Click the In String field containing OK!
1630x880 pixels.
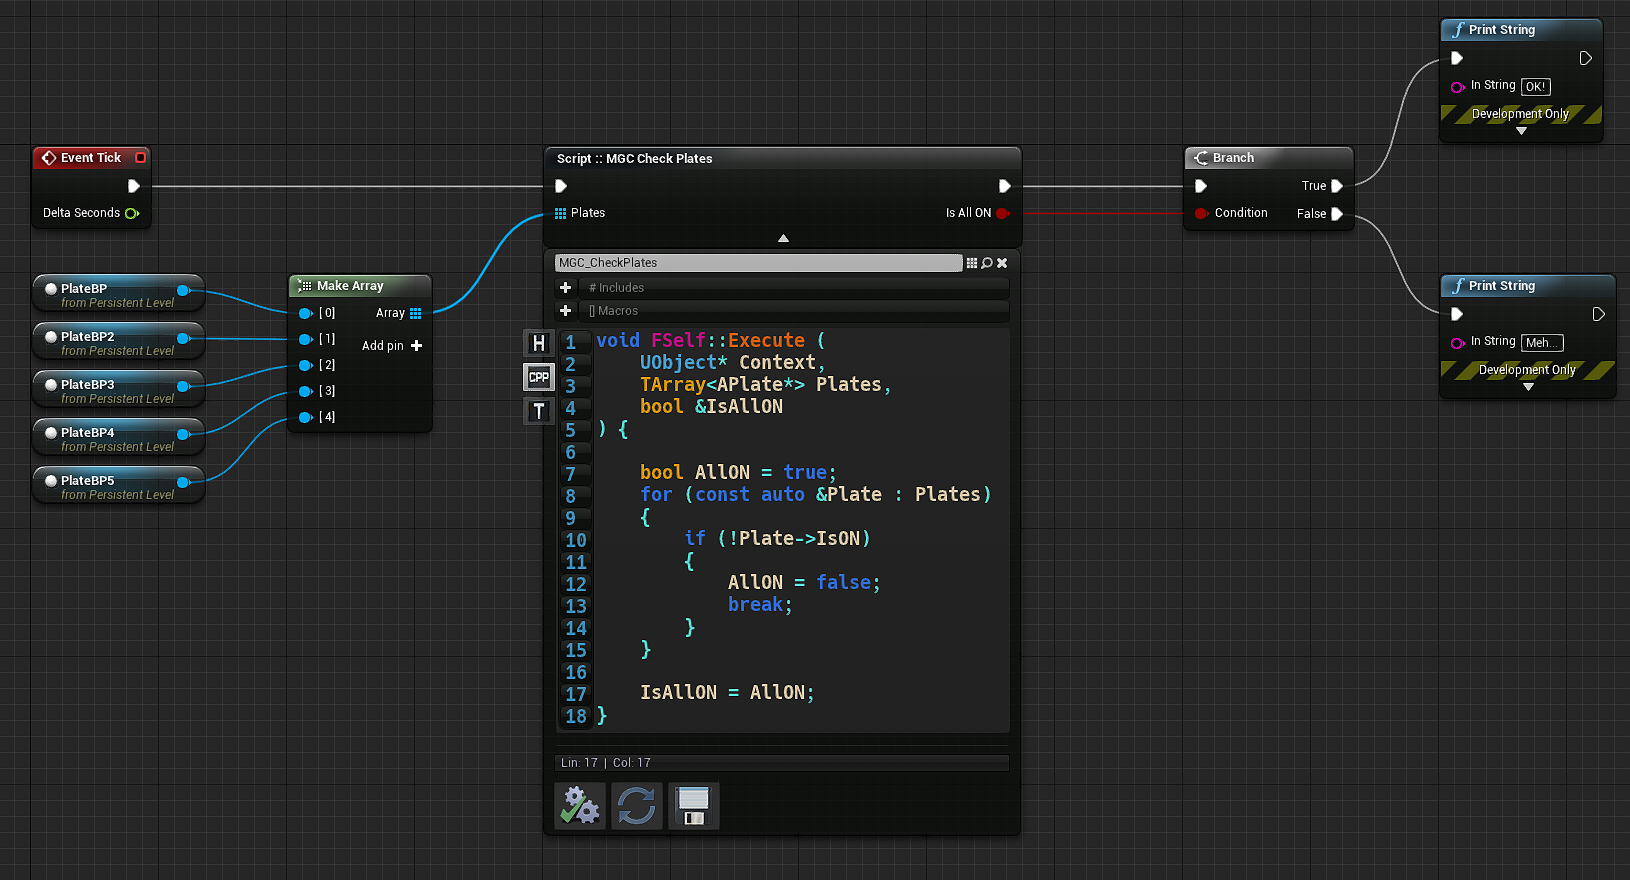tap(1535, 87)
